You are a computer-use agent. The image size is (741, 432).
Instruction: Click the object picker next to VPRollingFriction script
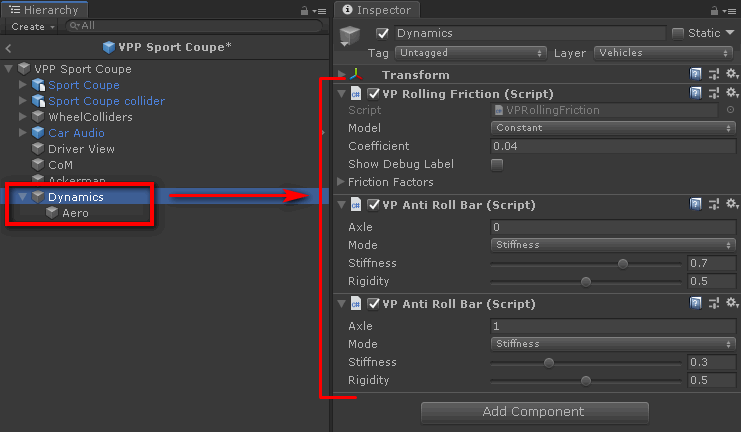[x=730, y=110]
